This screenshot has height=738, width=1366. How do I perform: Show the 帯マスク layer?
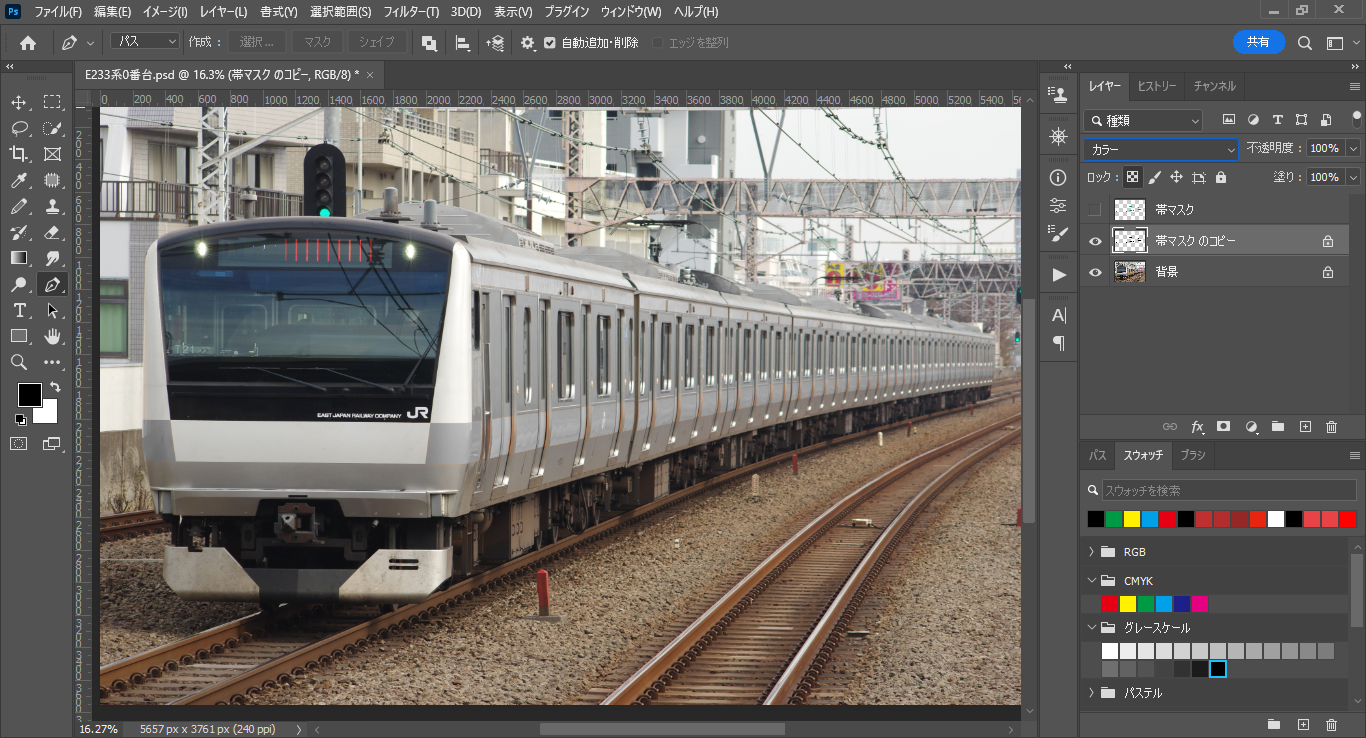click(x=1095, y=210)
